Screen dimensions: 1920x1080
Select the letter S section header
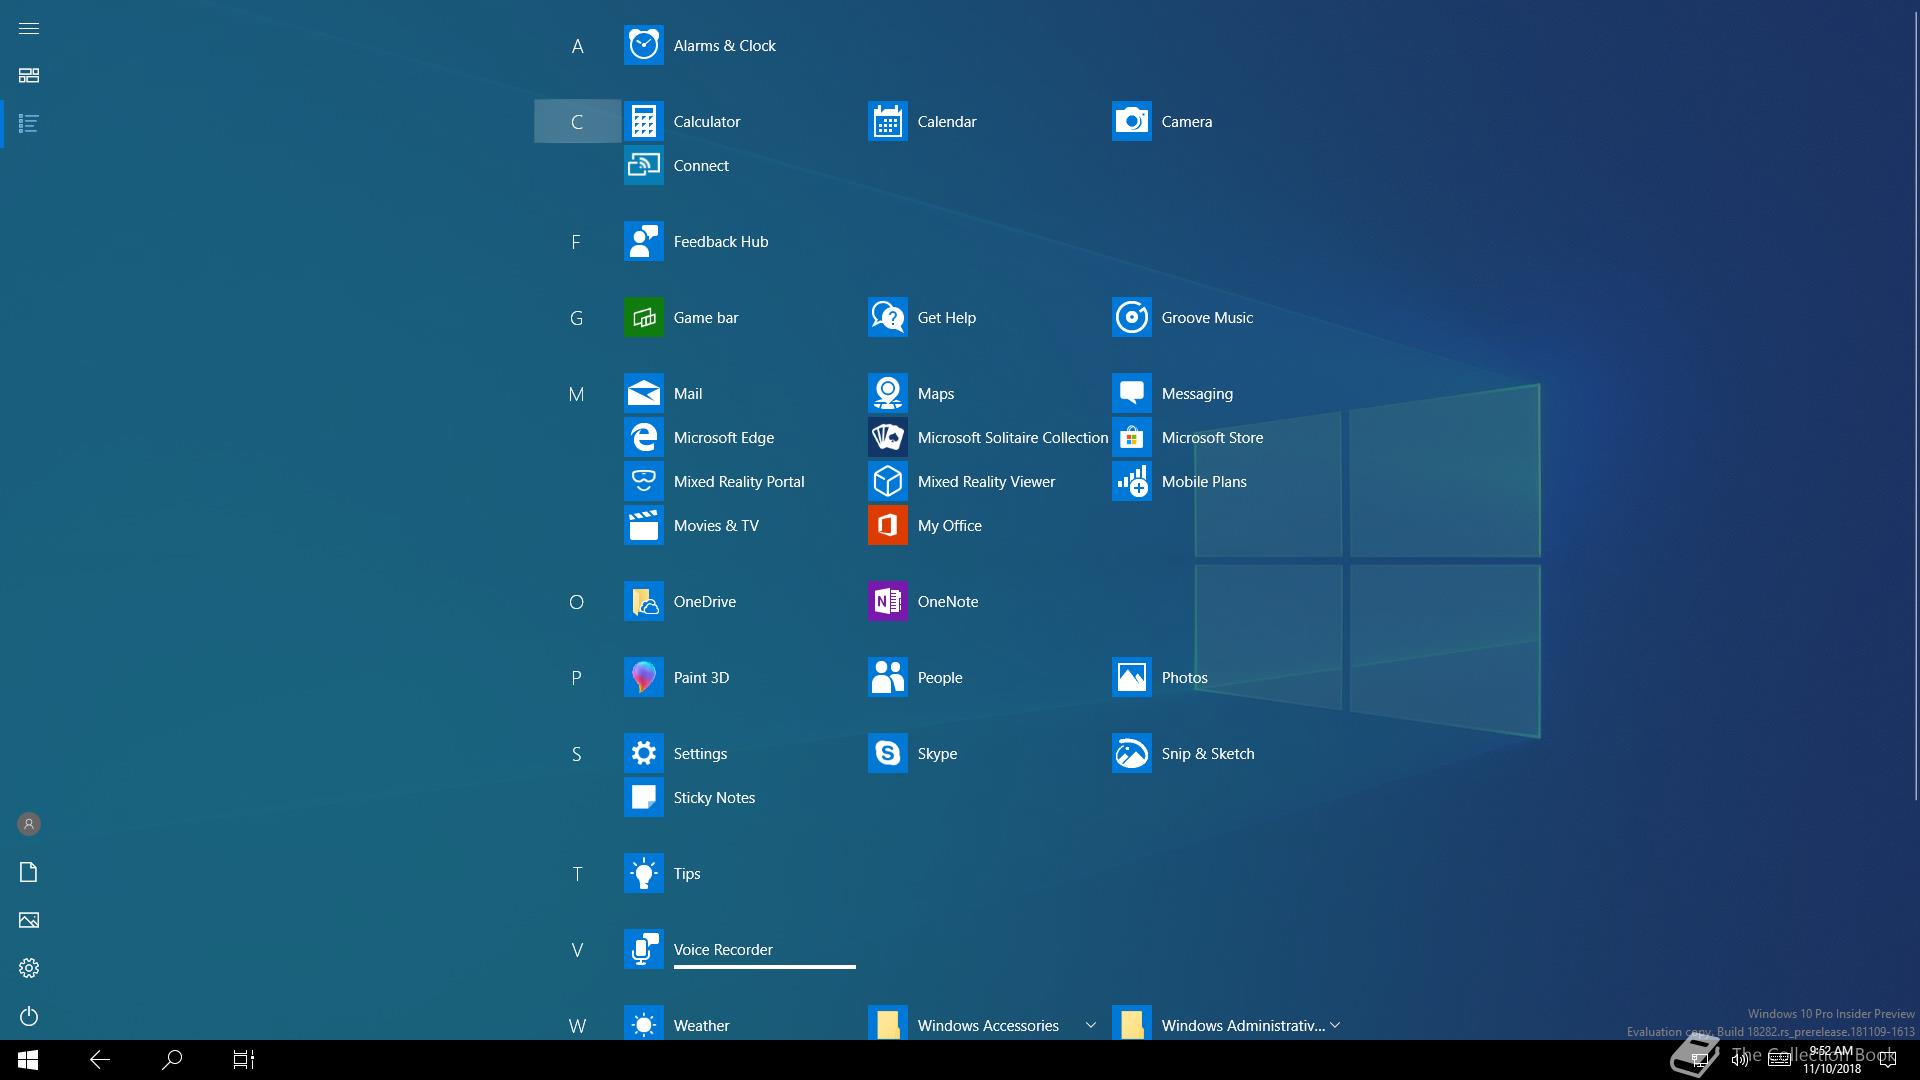tap(577, 754)
